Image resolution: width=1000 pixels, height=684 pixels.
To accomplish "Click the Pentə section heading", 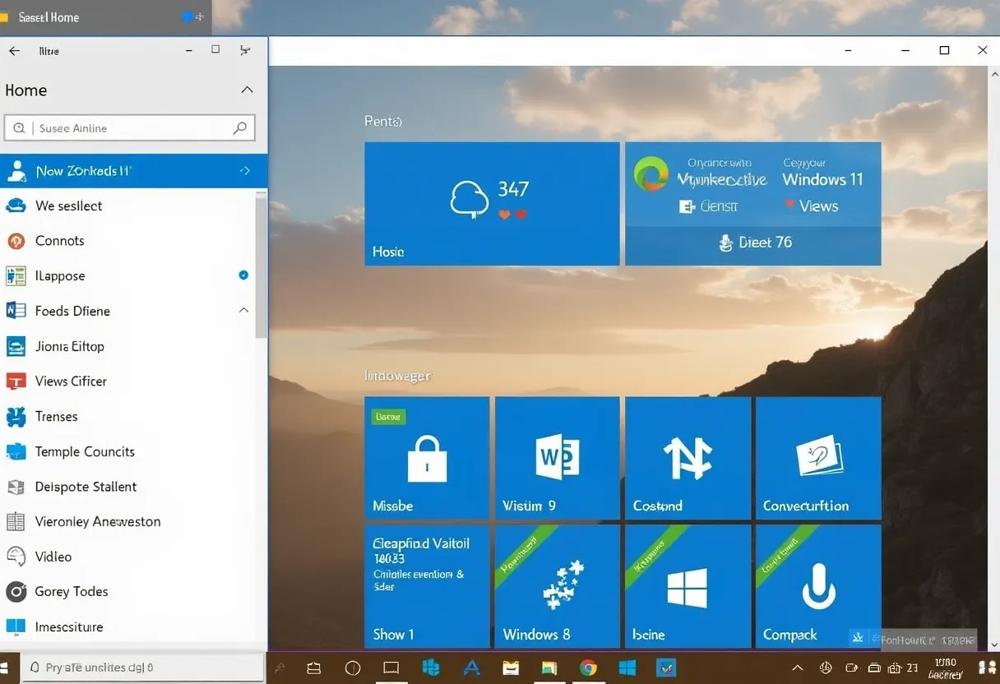I will point(383,121).
